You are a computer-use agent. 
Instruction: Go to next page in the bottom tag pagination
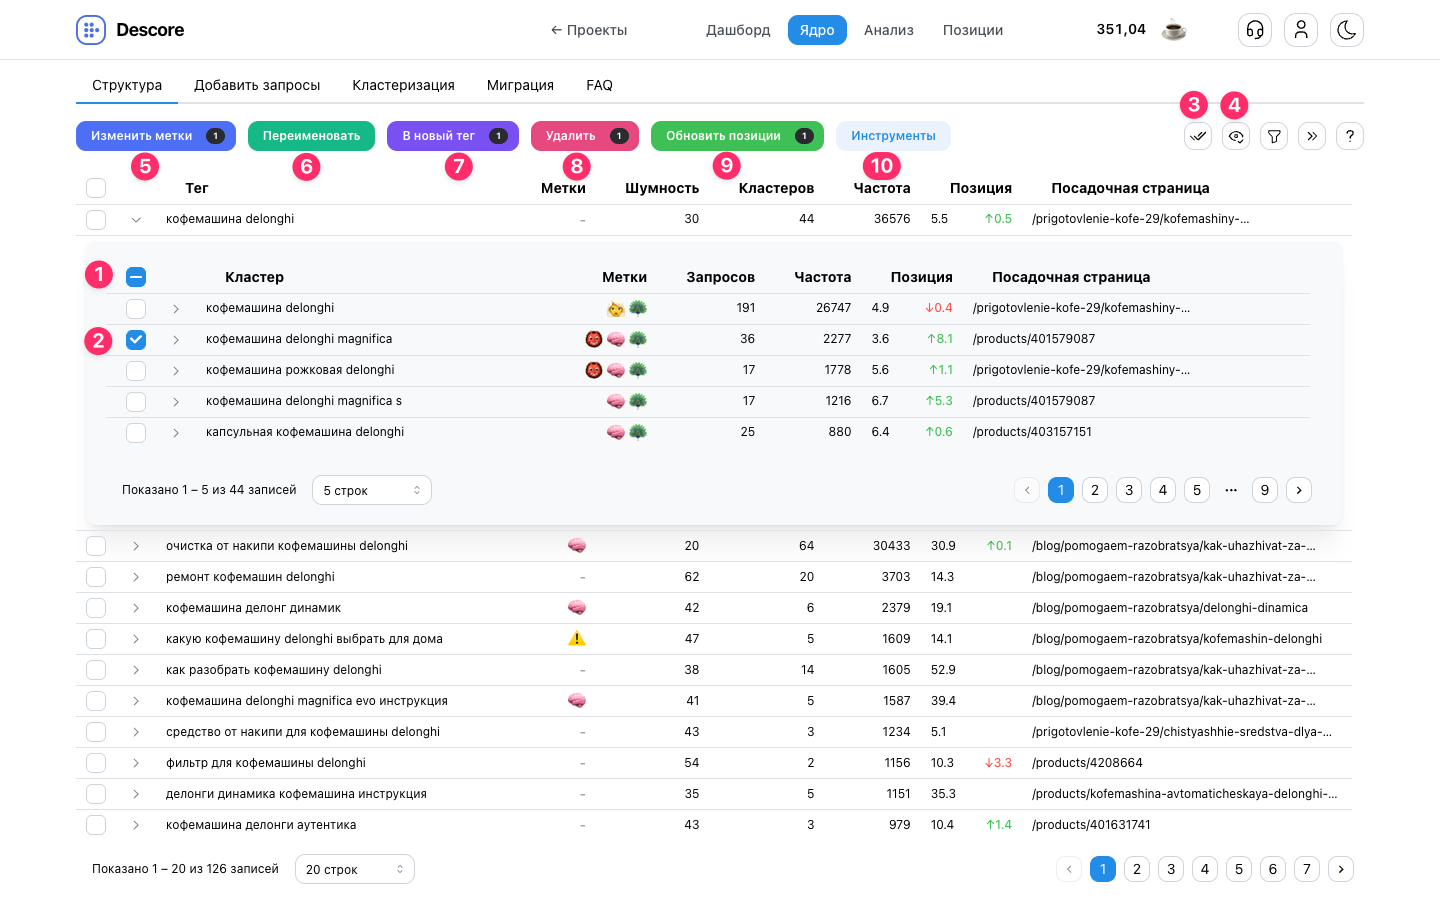point(1341,869)
